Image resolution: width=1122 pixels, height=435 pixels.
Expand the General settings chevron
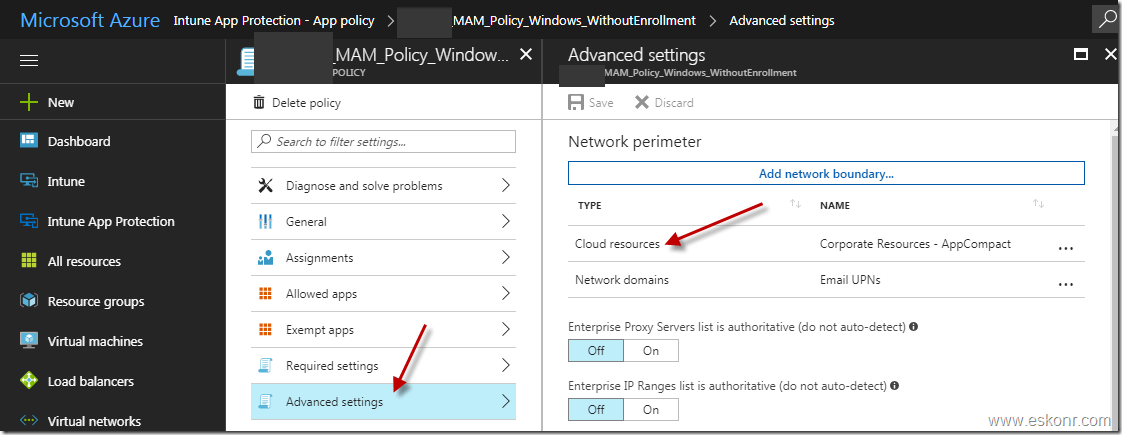point(506,221)
